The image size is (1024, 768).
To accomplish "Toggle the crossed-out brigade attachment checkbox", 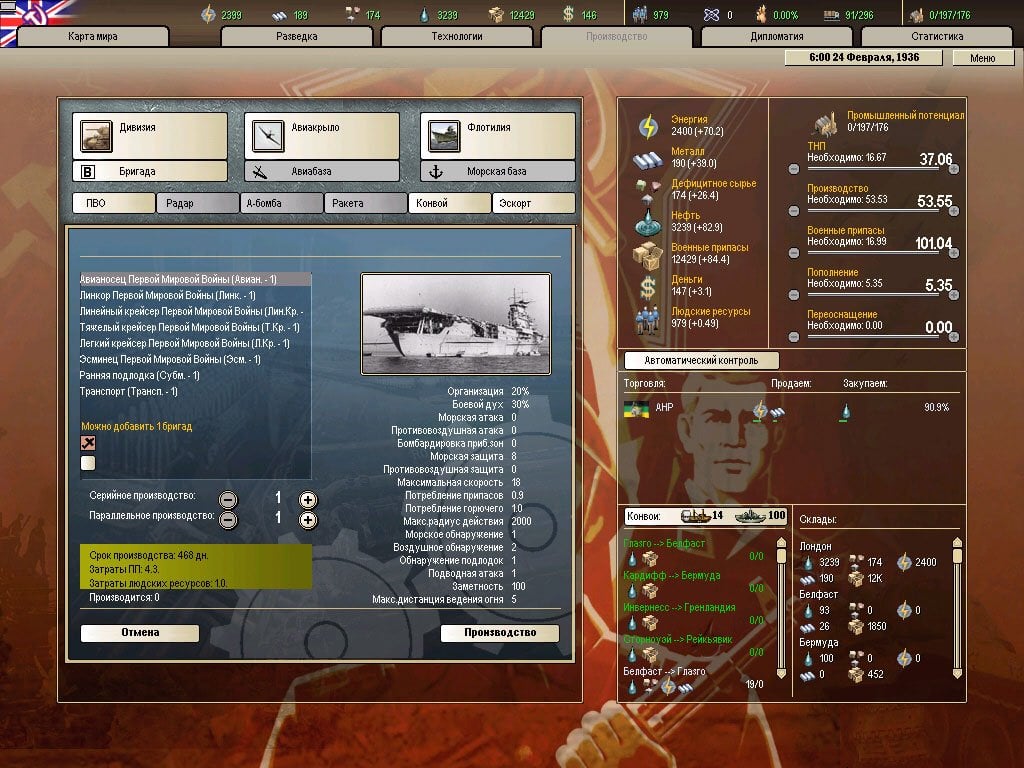I will [88, 443].
